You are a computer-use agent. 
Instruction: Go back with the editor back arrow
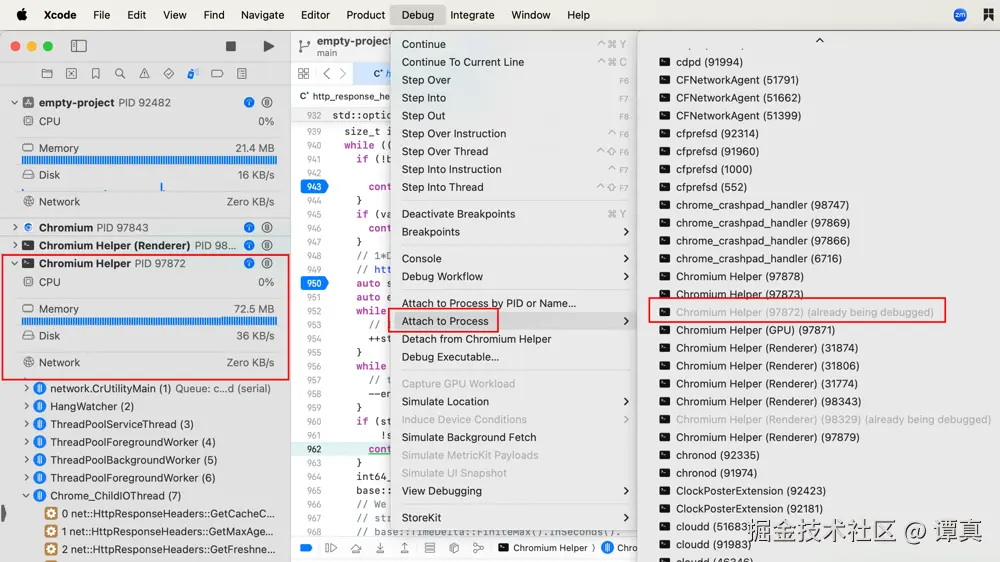tap(327, 73)
